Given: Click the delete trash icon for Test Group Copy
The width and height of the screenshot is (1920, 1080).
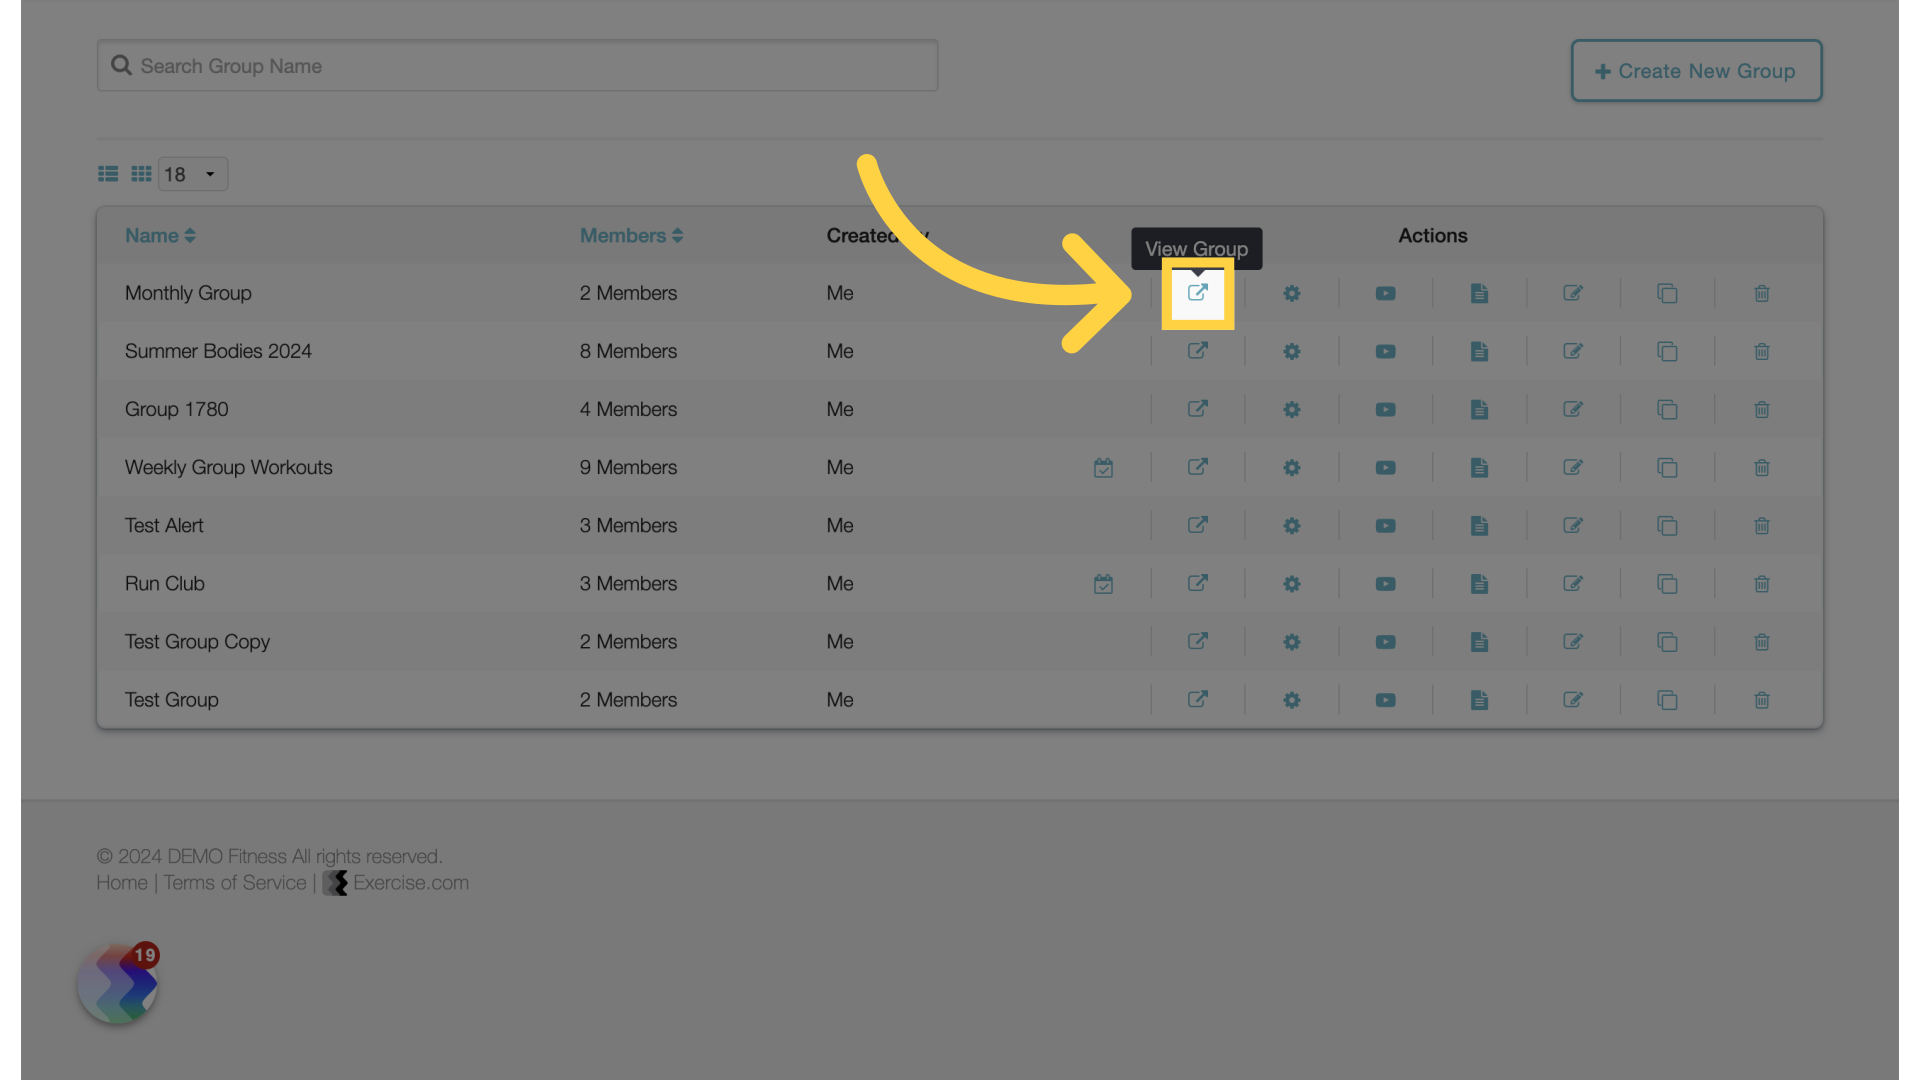Looking at the screenshot, I should (1762, 642).
